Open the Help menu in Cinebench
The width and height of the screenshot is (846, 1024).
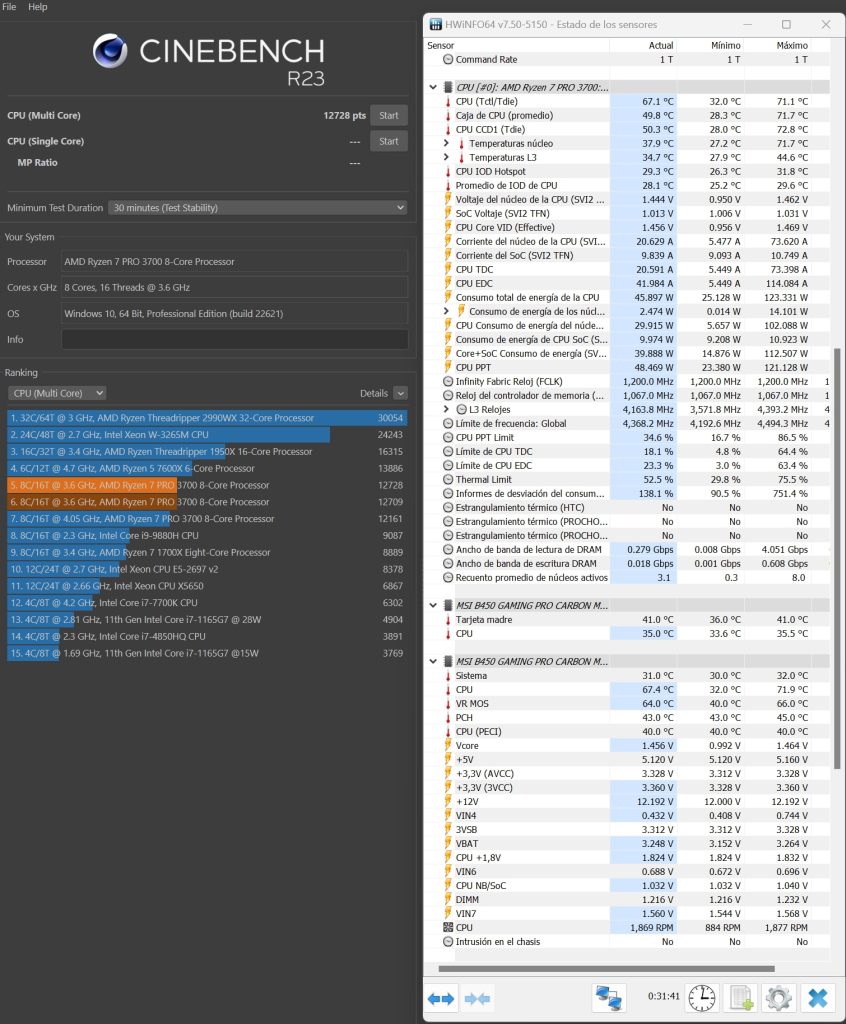pyautogui.click(x=37, y=7)
